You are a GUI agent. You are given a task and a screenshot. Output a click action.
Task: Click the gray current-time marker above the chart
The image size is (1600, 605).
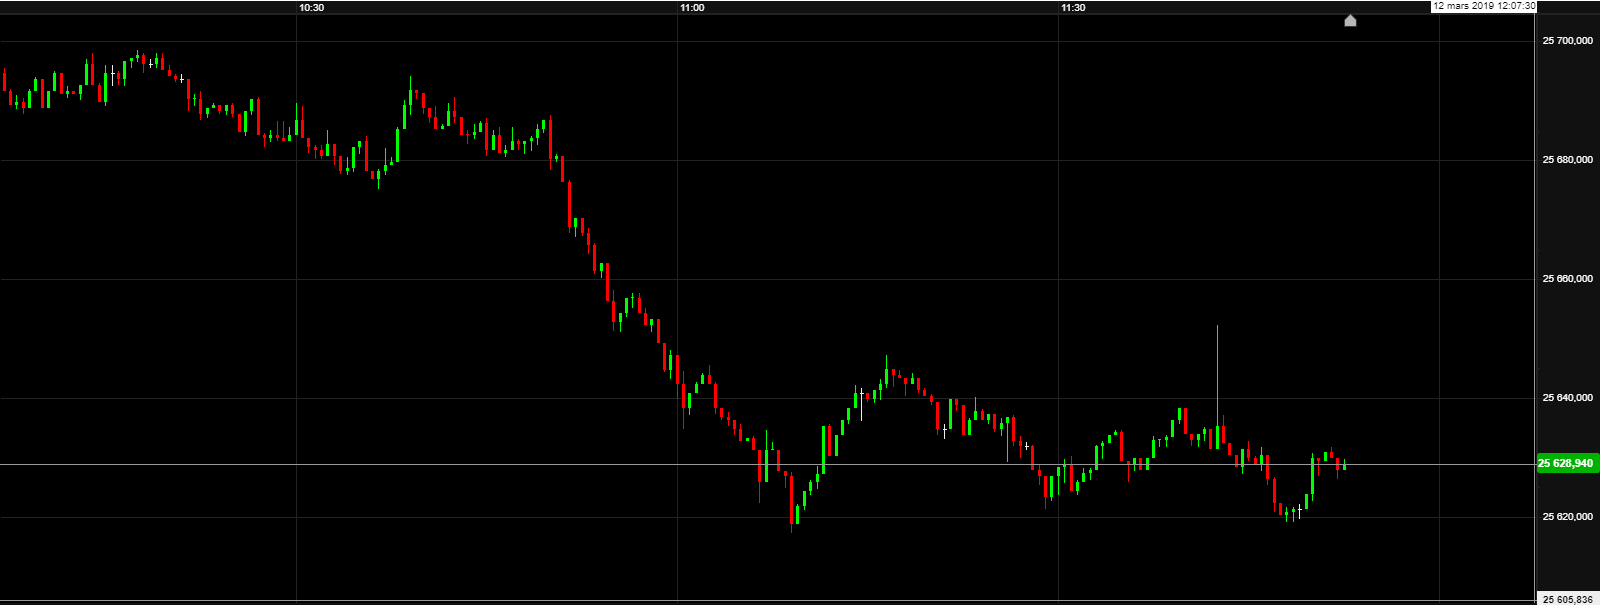tap(1350, 20)
